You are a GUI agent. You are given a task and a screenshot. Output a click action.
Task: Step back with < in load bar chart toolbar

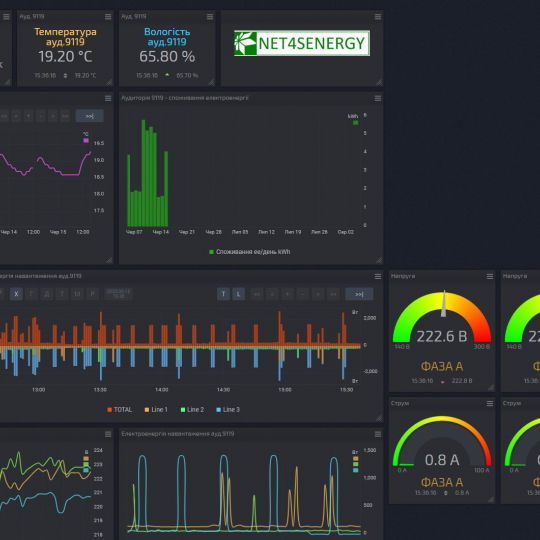pyautogui.click(x=272, y=294)
